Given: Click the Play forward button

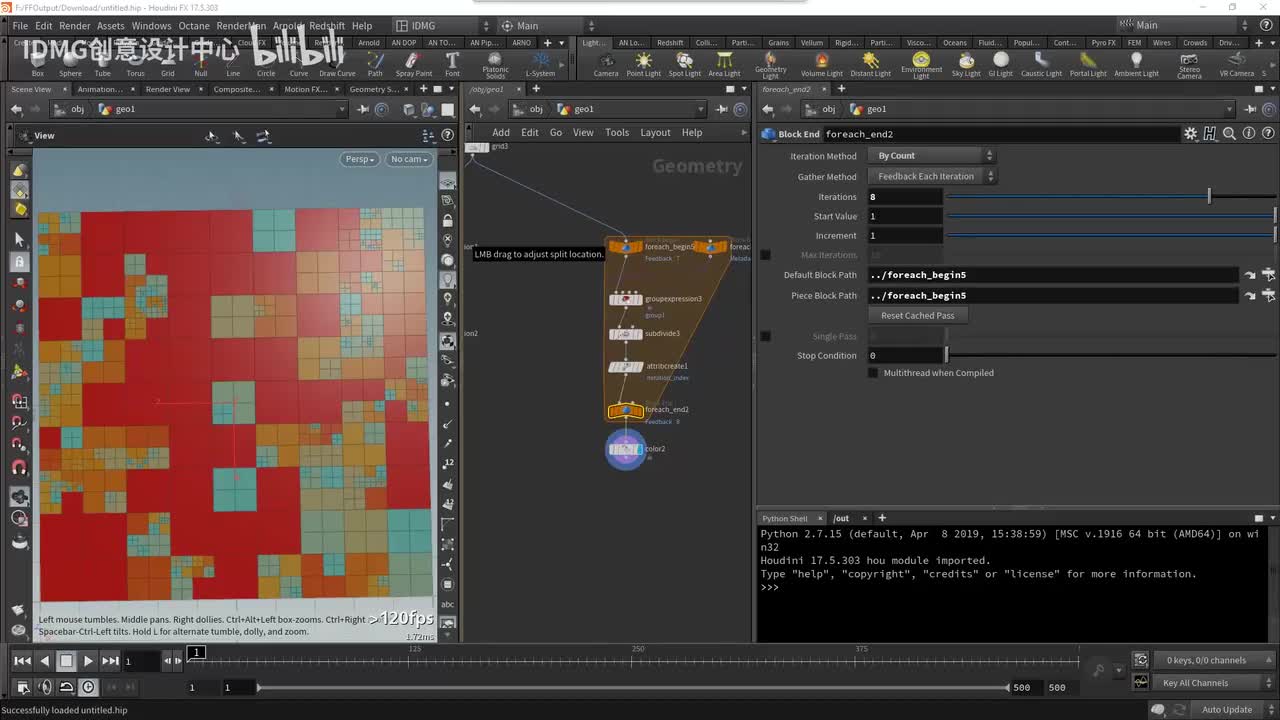Looking at the screenshot, I should (x=88, y=661).
